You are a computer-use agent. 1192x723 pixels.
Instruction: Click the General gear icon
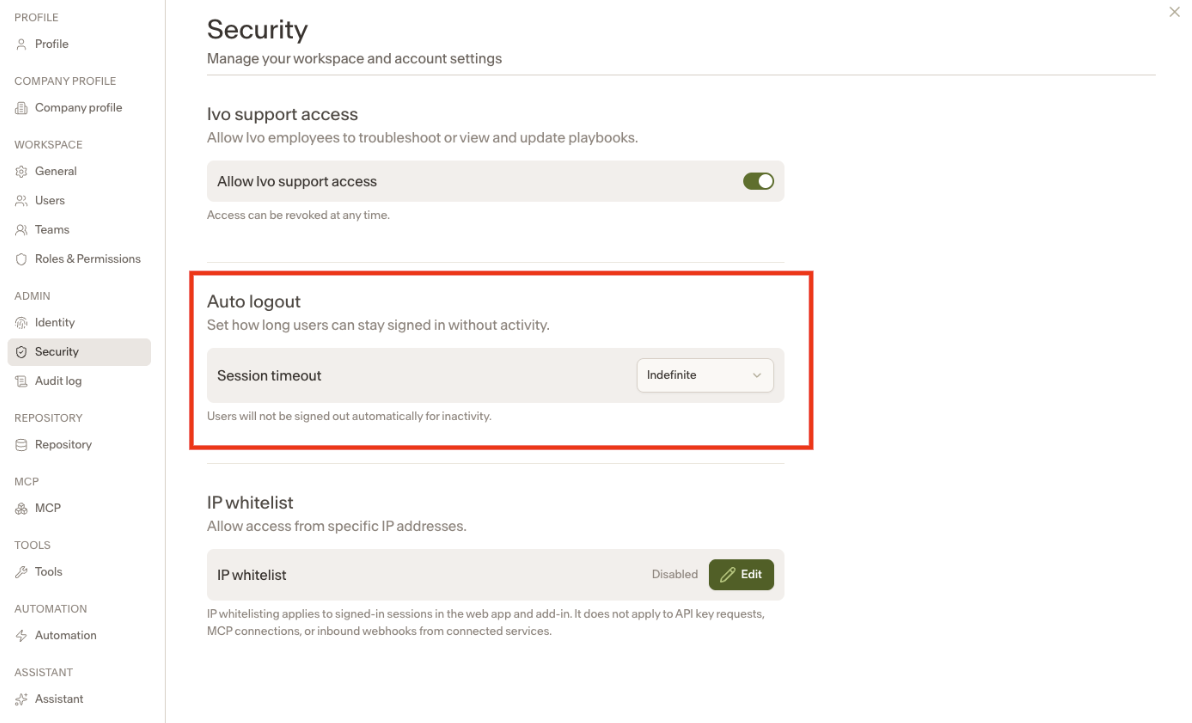(21, 172)
